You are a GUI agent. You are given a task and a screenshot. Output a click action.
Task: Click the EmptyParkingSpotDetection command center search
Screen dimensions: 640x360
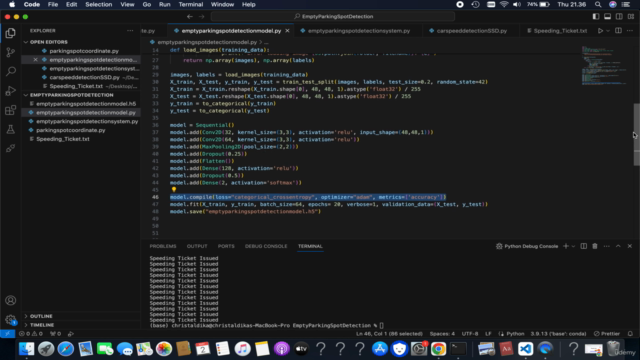(x=333, y=16)
